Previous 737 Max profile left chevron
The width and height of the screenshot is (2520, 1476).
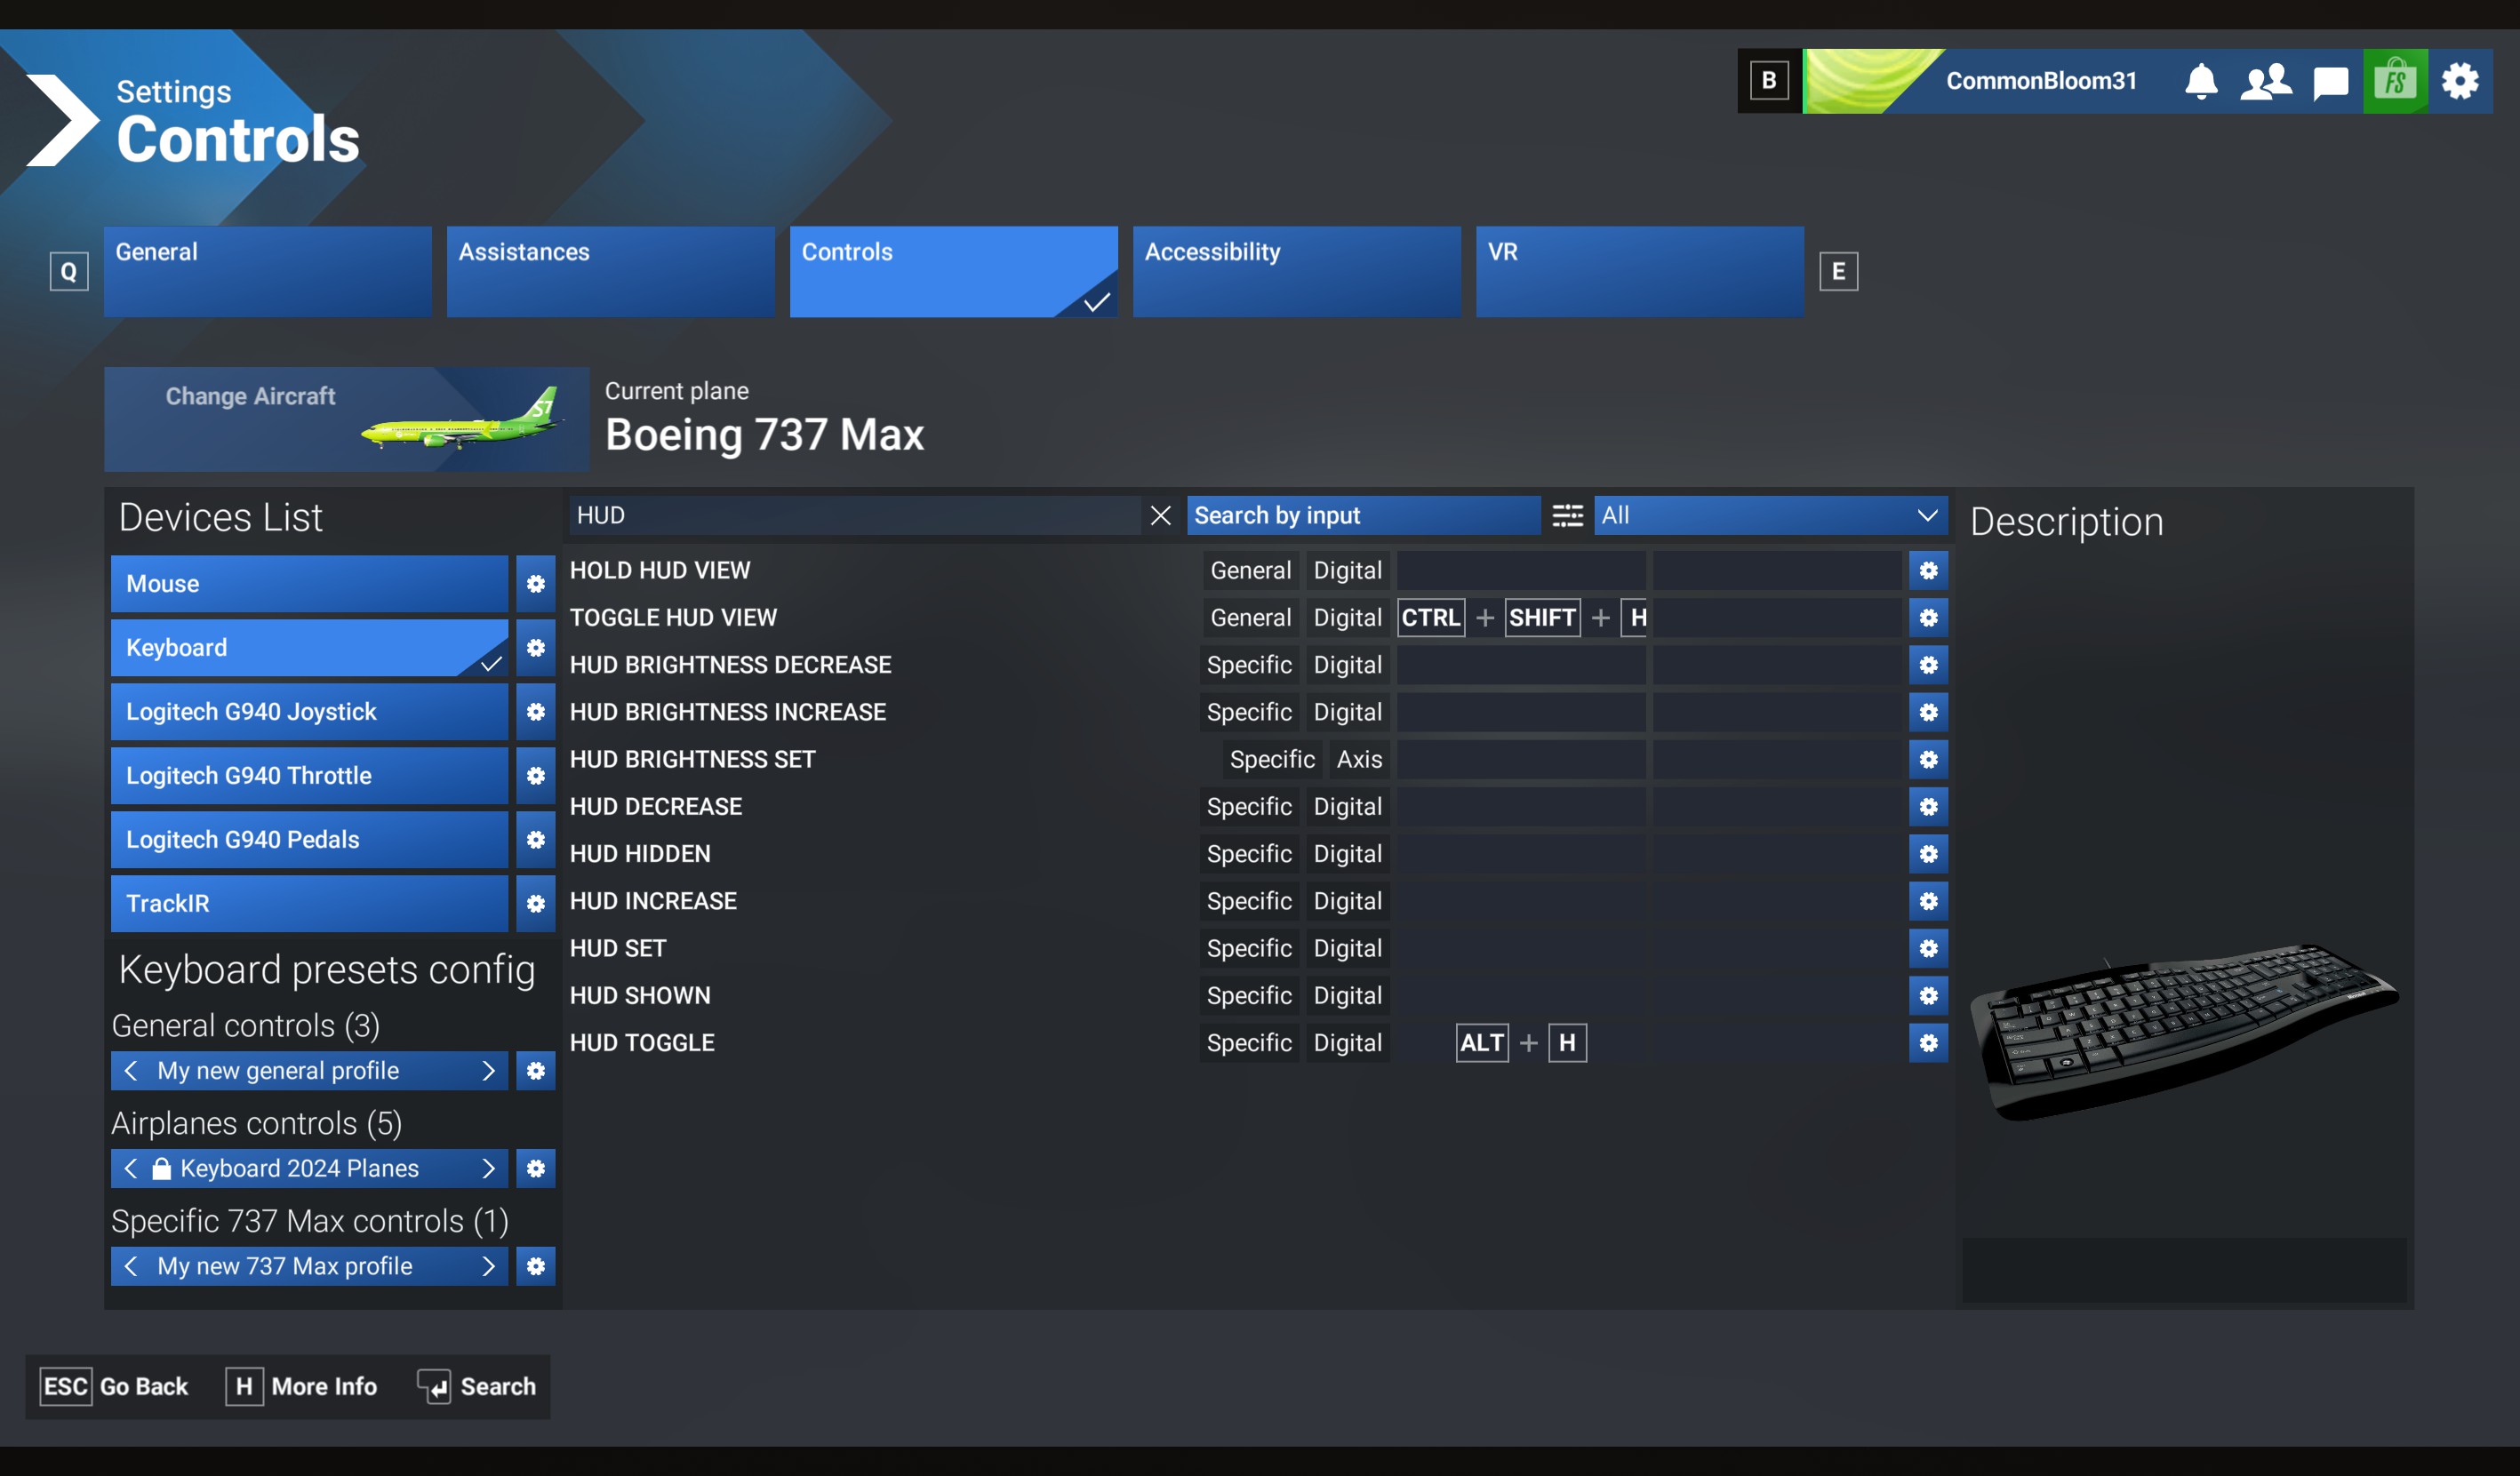pos(131,1266)
